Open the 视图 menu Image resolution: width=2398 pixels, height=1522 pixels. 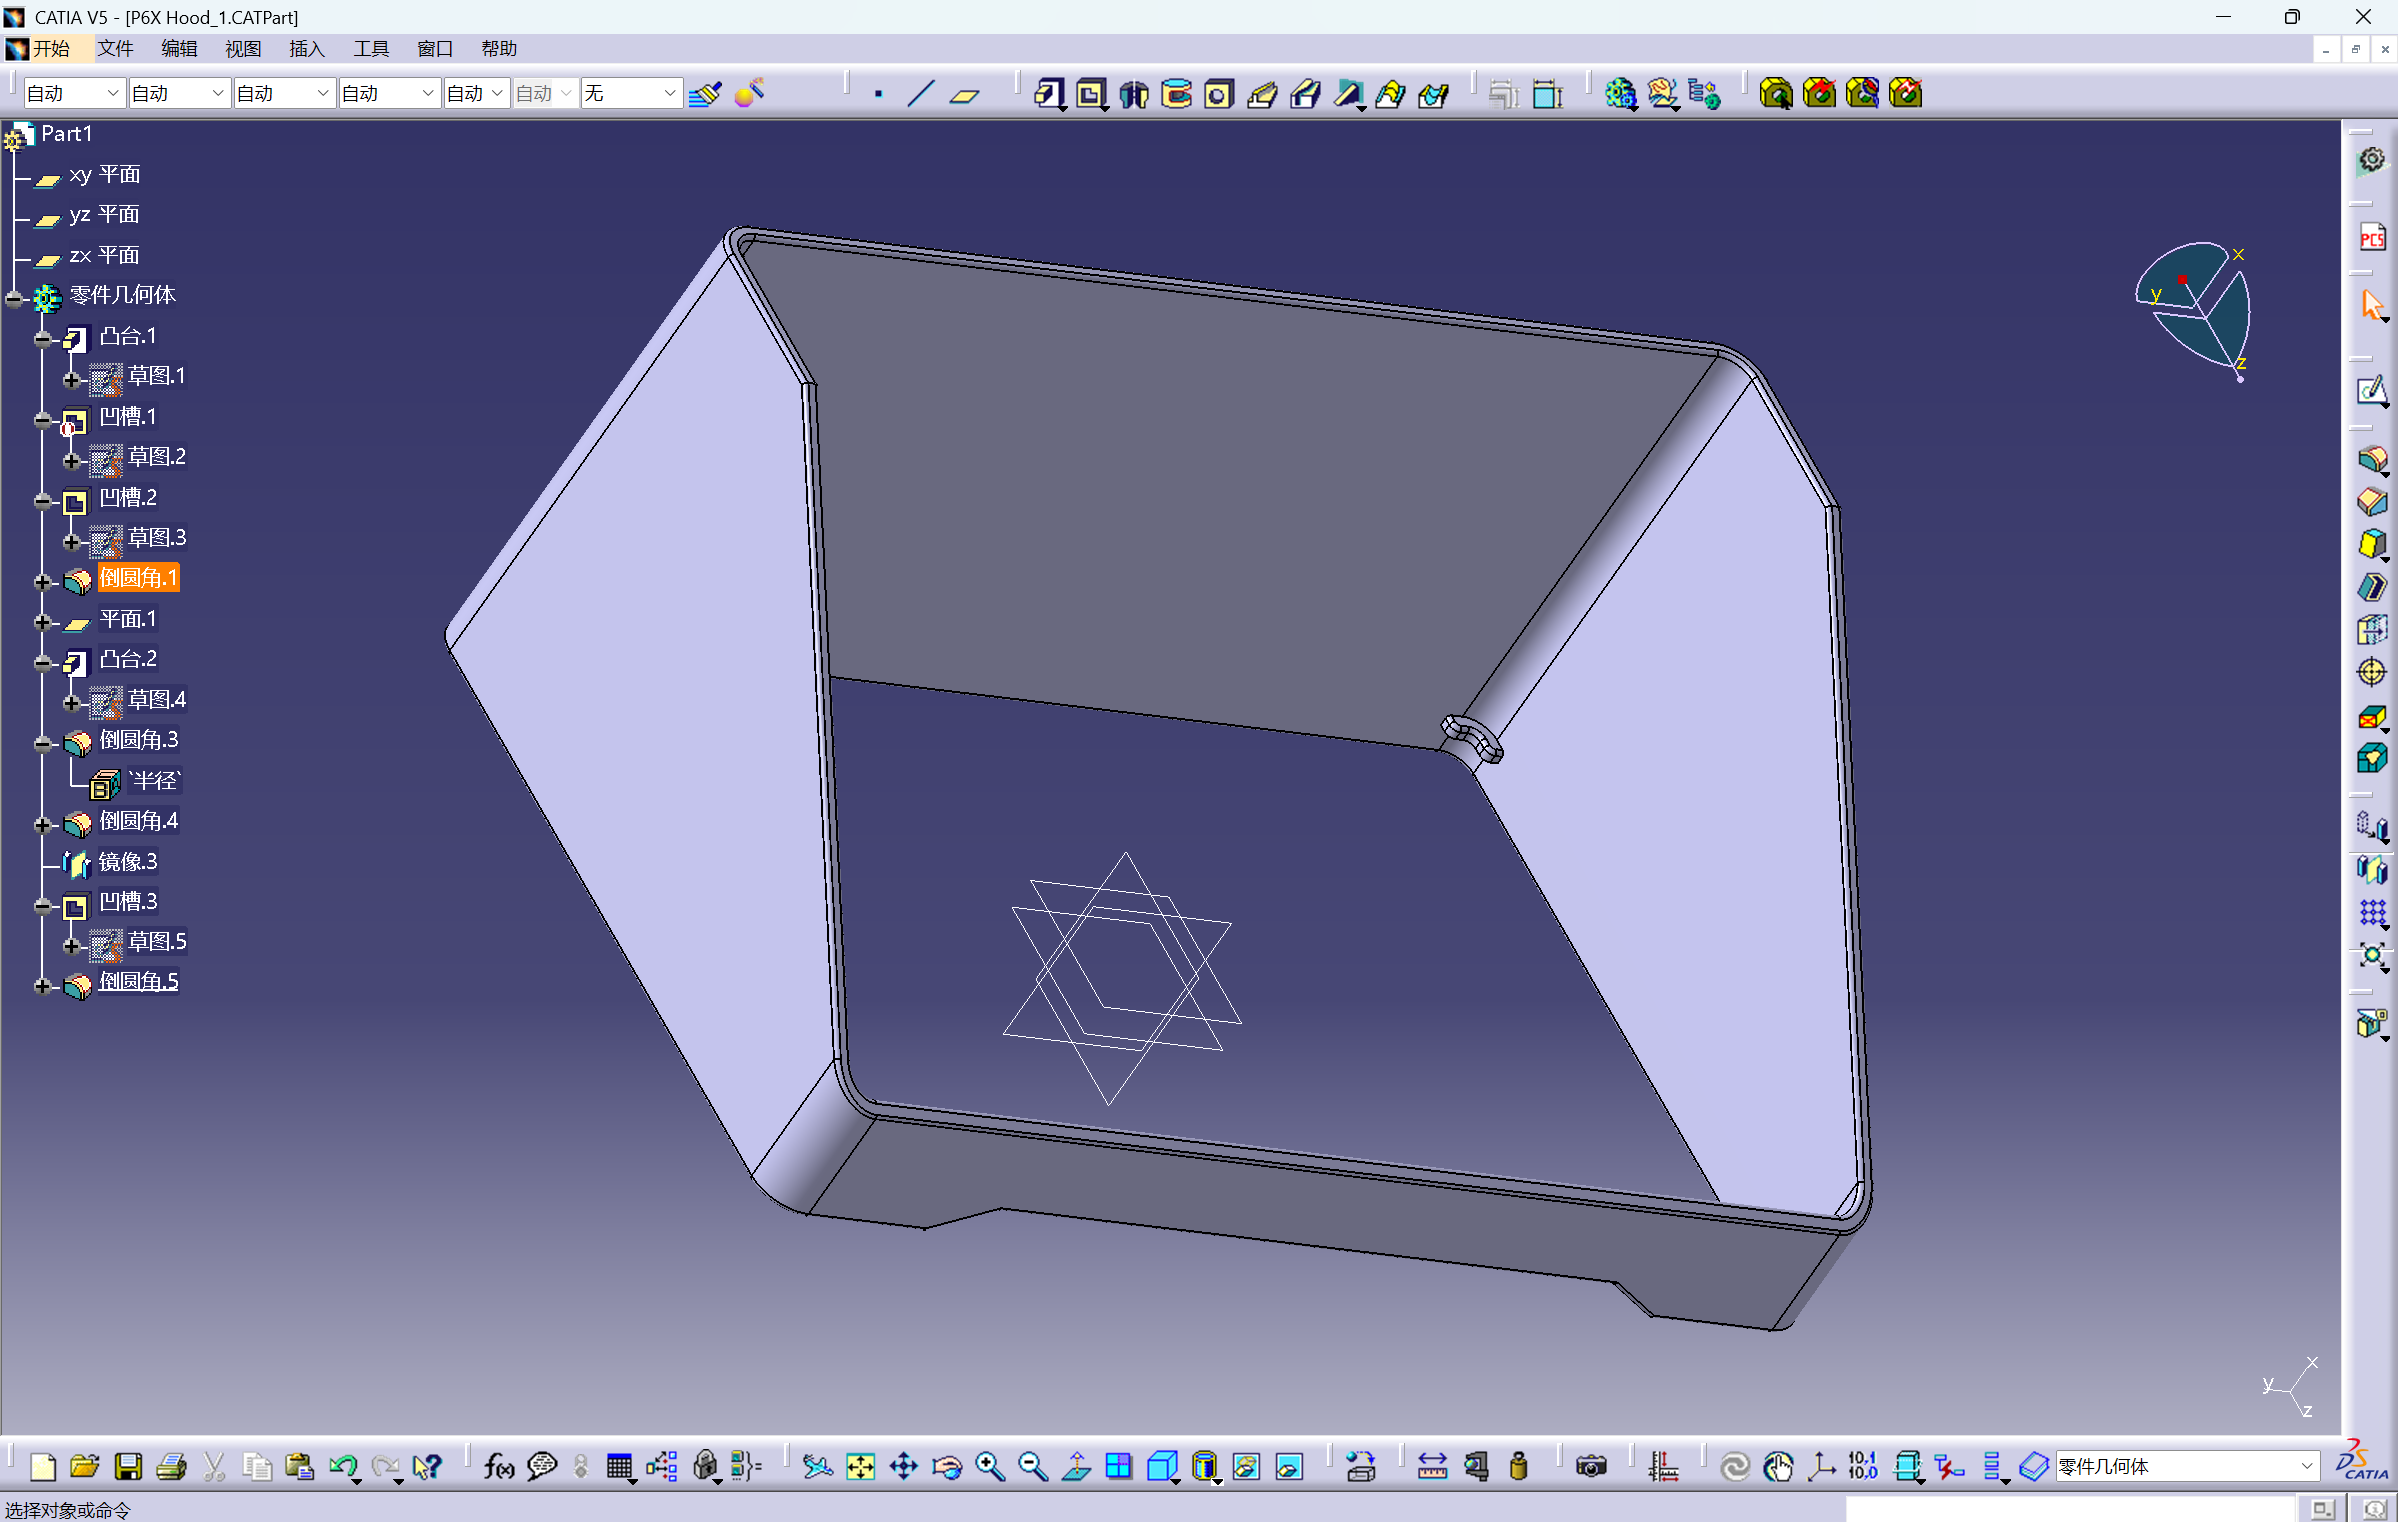tap(243, 49)
